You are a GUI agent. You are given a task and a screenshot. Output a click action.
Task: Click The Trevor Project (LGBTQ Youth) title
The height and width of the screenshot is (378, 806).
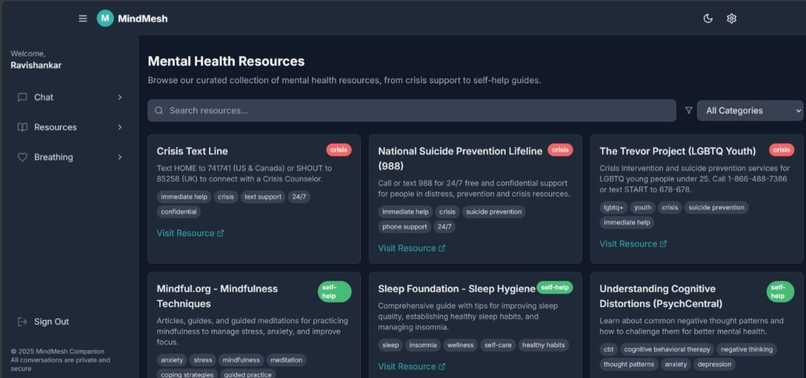tap(677, 151)
